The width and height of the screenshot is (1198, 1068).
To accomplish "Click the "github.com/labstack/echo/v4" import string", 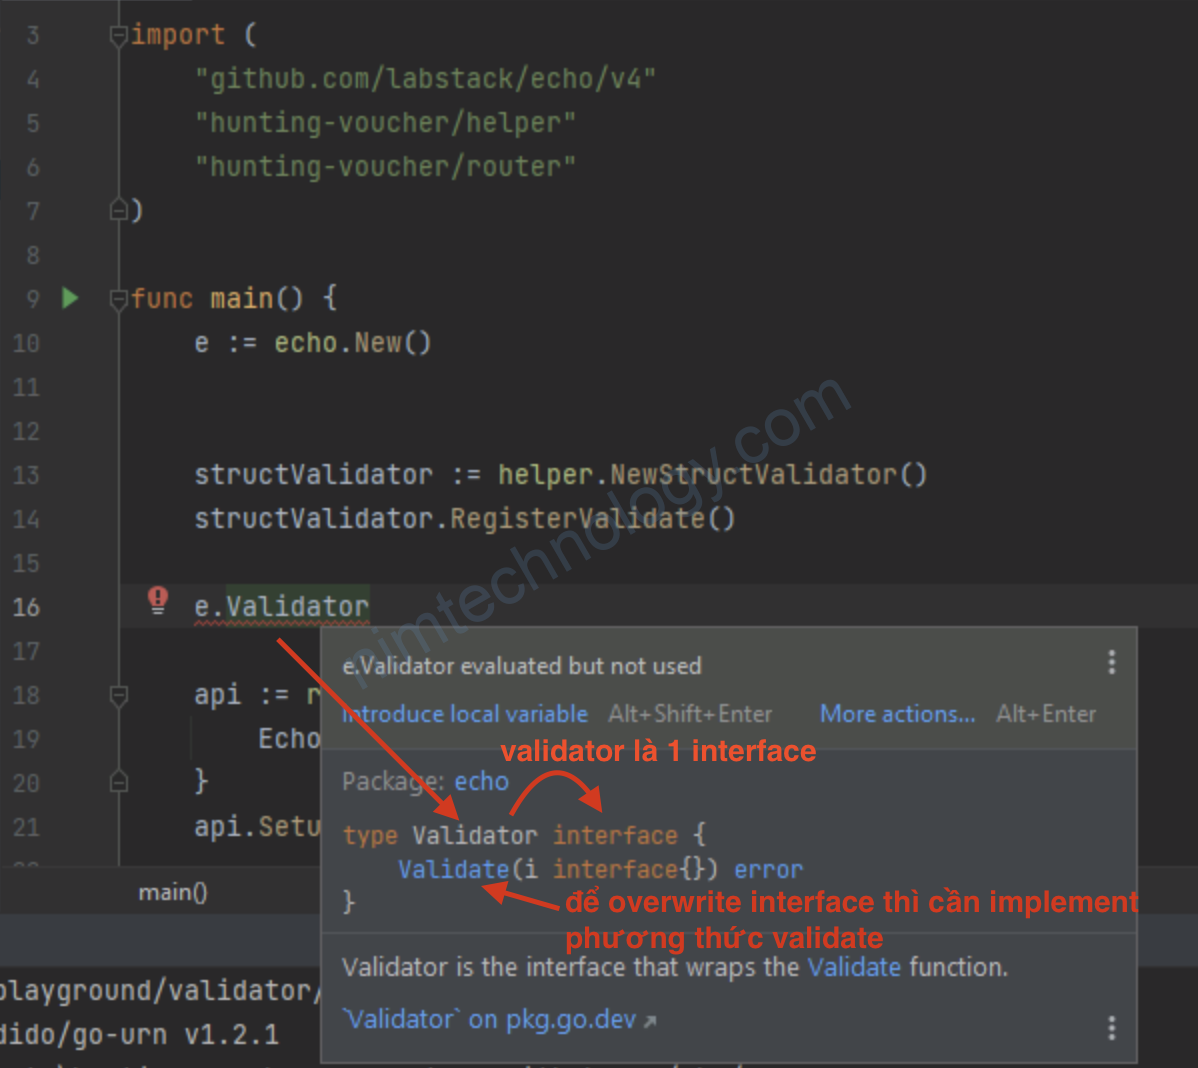I will [x=425, y=79].
